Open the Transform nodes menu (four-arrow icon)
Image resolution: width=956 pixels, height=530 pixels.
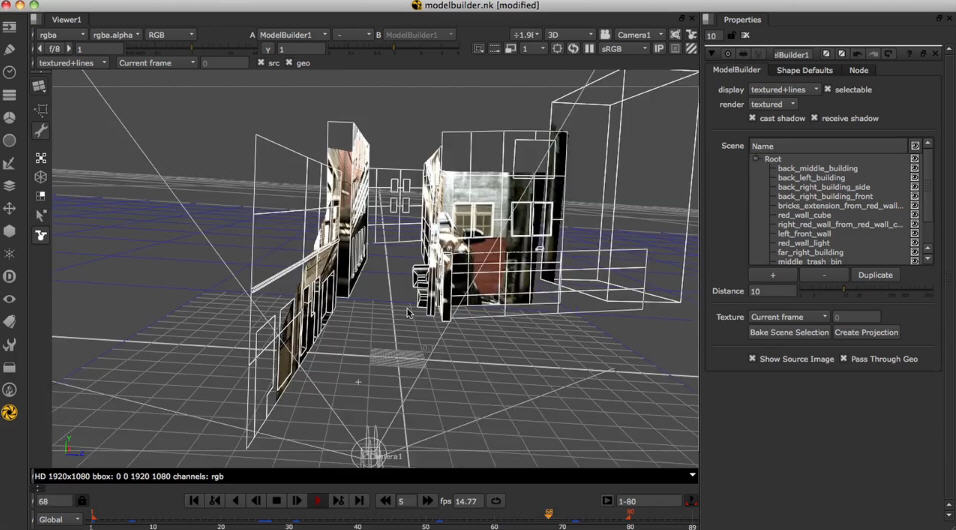point(10,209)
